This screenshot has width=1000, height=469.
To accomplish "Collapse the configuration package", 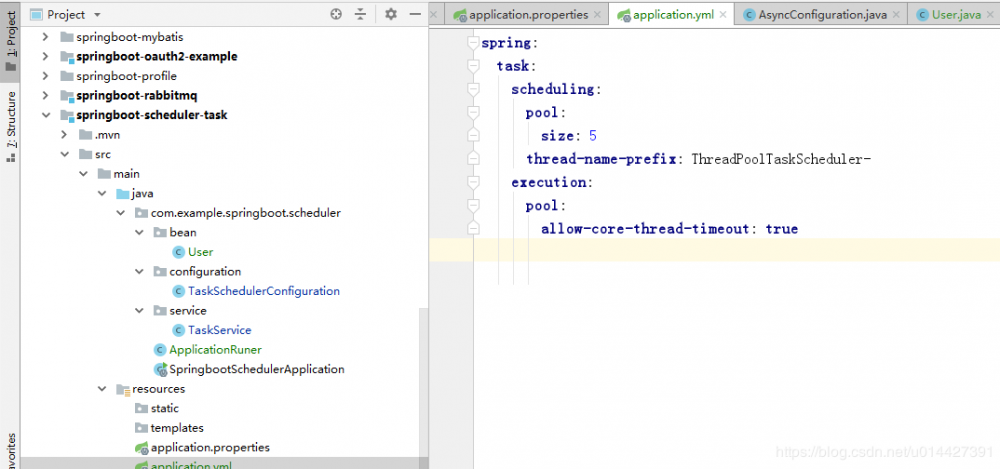I will pos(140,271).
